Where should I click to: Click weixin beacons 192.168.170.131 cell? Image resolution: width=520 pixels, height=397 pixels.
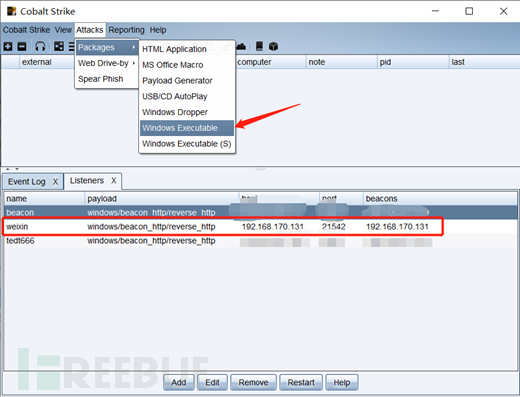click(x=397, y=227)
